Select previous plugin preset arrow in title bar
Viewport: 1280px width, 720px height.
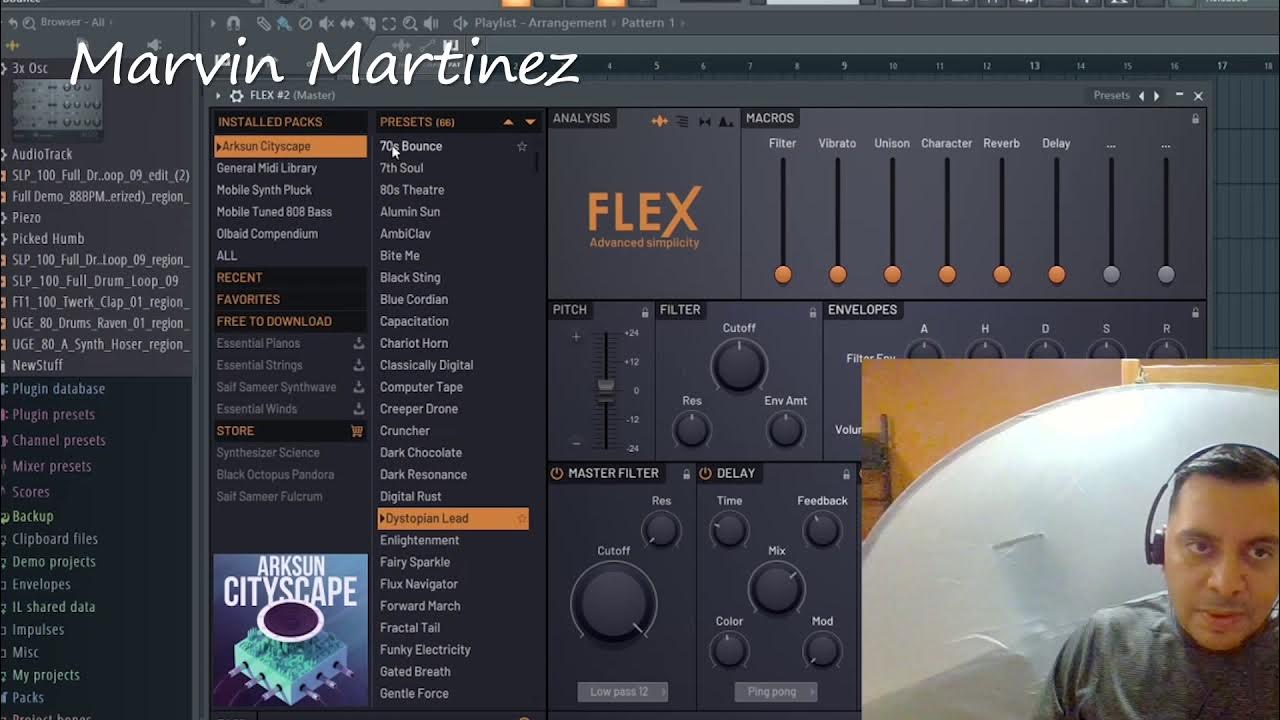[x=1141, y=96]
